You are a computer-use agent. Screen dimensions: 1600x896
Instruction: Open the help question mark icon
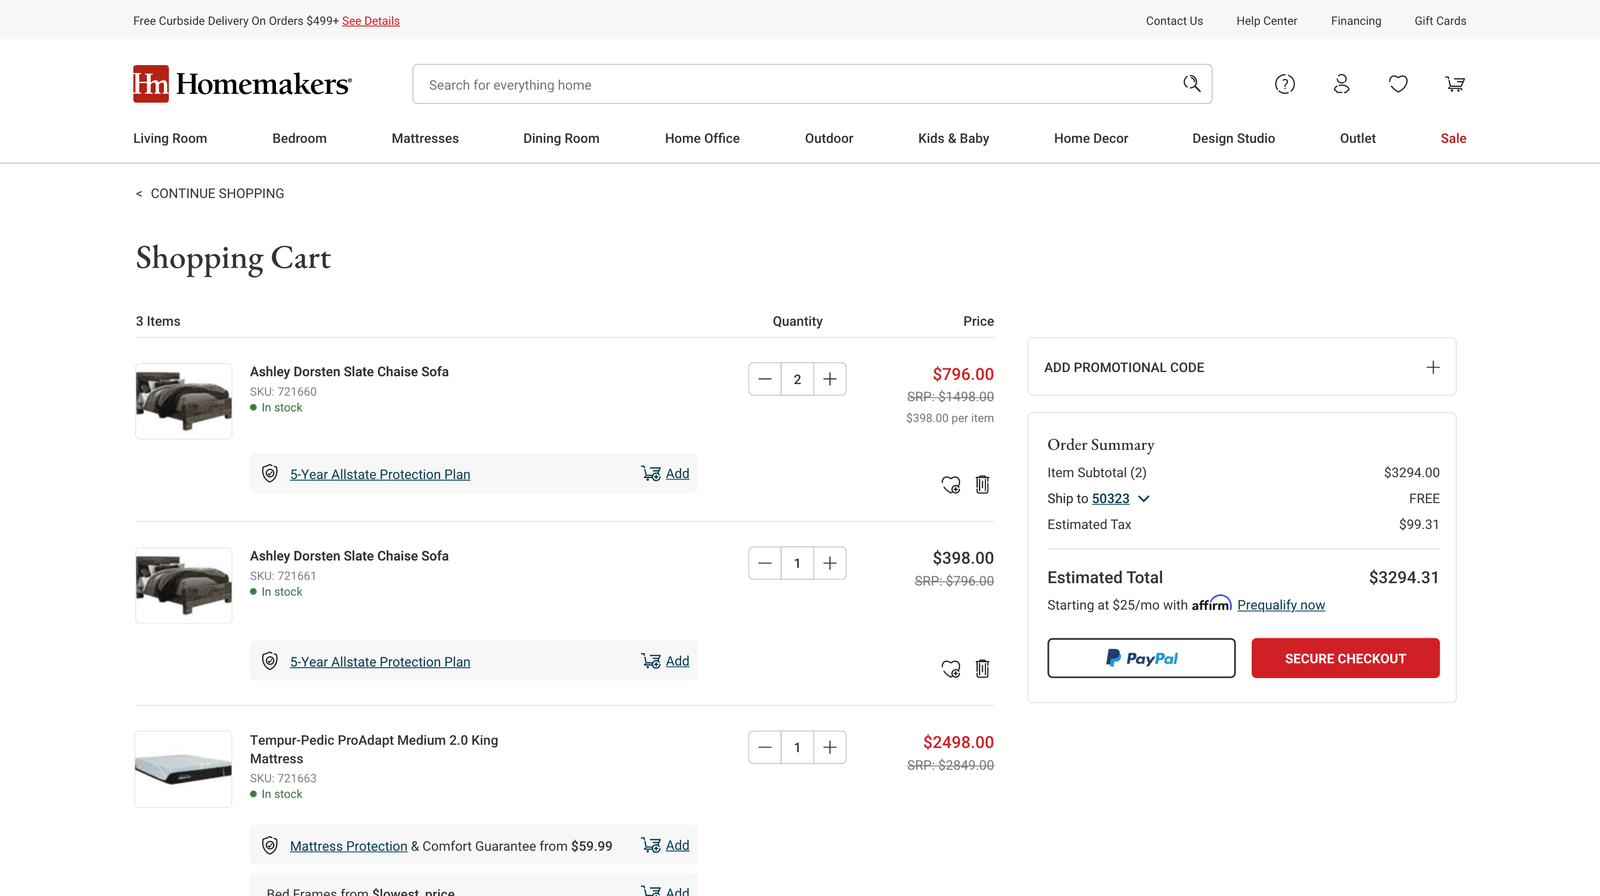click(1285, 84)
